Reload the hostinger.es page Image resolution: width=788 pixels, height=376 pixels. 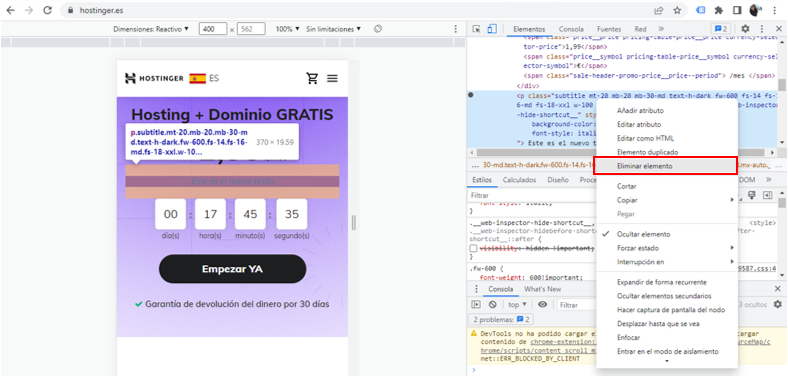pos(48,10)
